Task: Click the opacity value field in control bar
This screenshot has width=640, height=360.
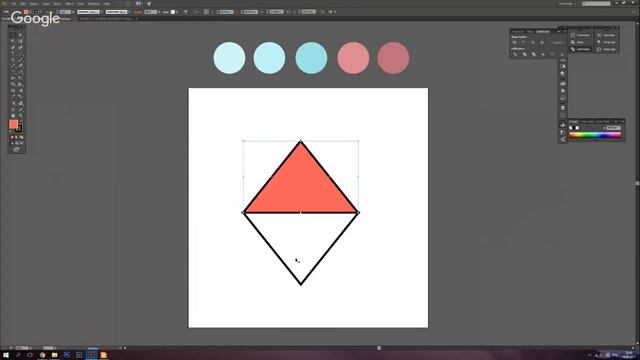Action: (150, 12)
